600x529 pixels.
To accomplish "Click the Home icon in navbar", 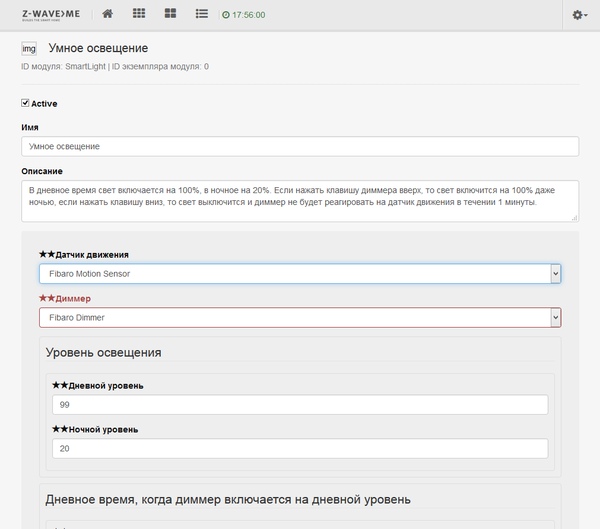I will tap(107, 14).
